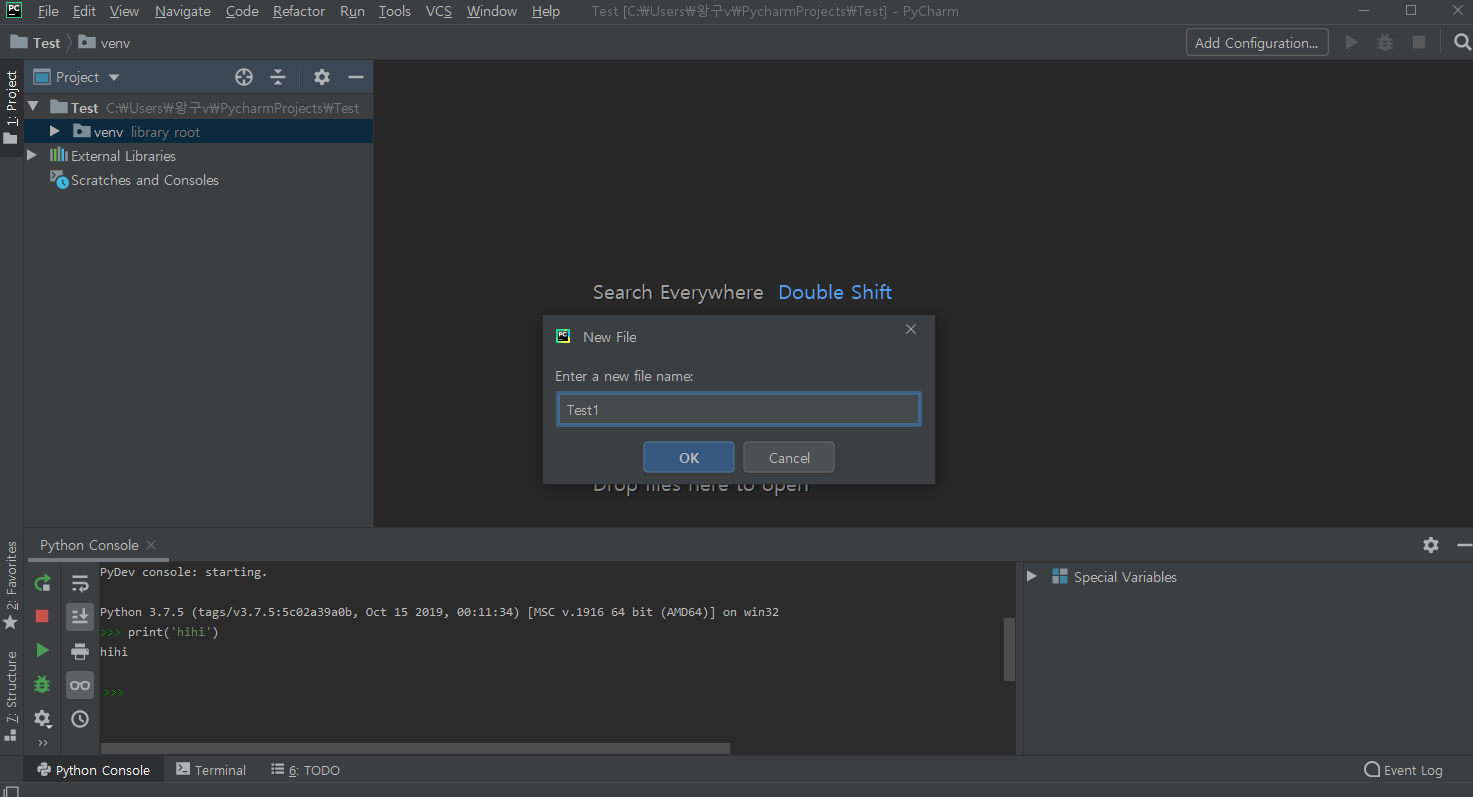The image size is (1473, 797).
Task: Click the new file name input field
Action: [x=739, y=409]
